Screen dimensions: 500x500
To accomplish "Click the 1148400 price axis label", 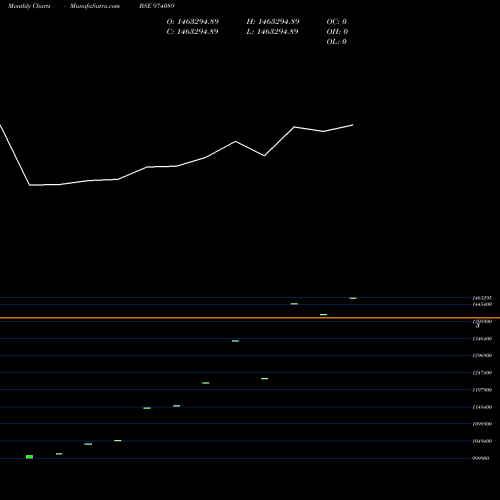I will 482,407.
